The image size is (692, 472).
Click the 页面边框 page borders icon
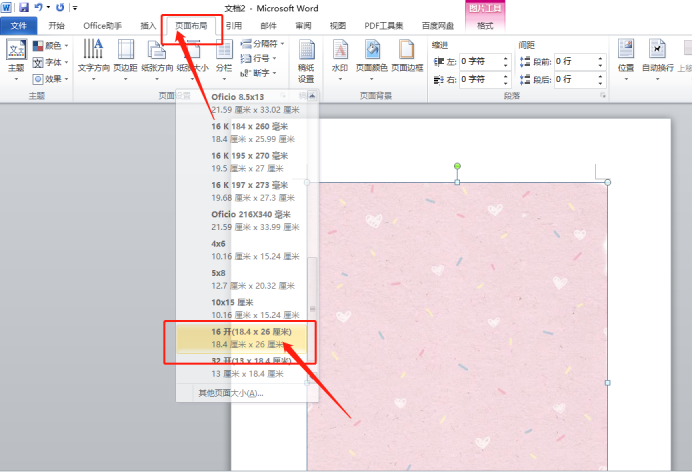[x=407, y=57]
